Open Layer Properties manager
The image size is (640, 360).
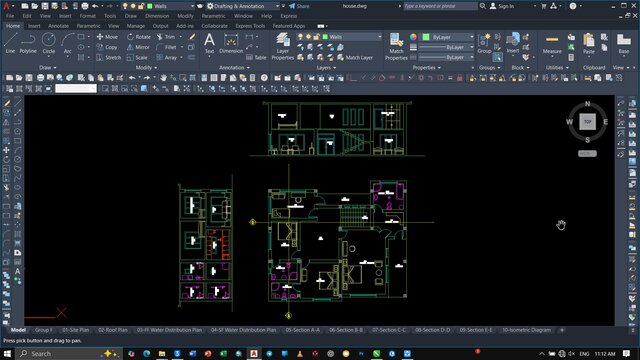tap(282, 47)
